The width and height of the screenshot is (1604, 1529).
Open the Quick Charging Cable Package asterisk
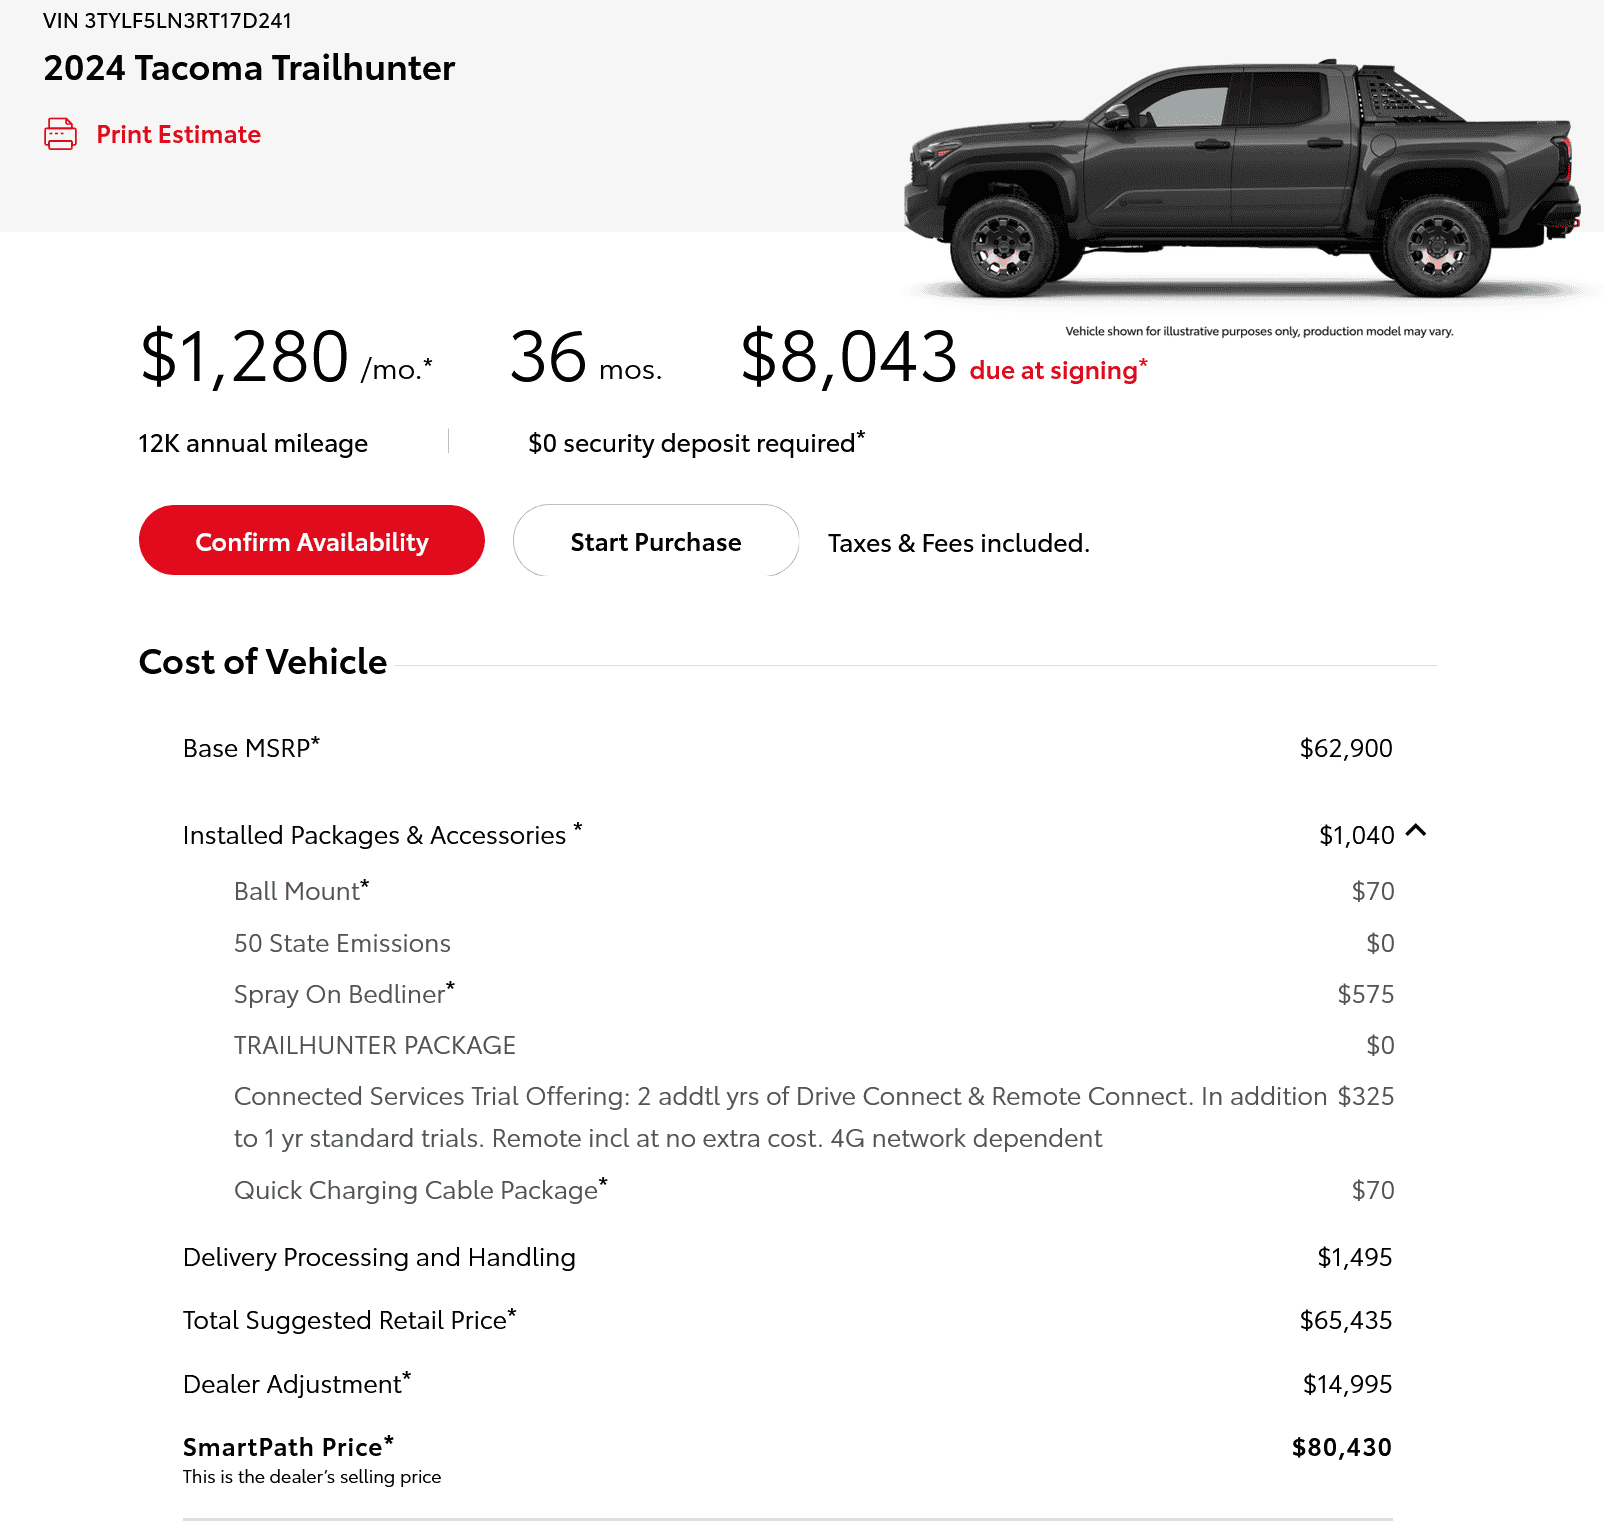pyautogui.click(x=603, y=1183)
